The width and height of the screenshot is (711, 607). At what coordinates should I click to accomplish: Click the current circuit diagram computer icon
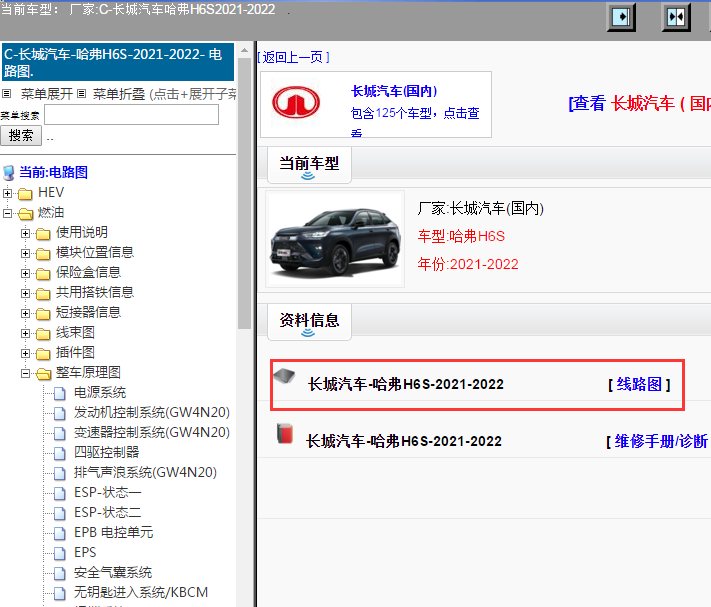9,173
